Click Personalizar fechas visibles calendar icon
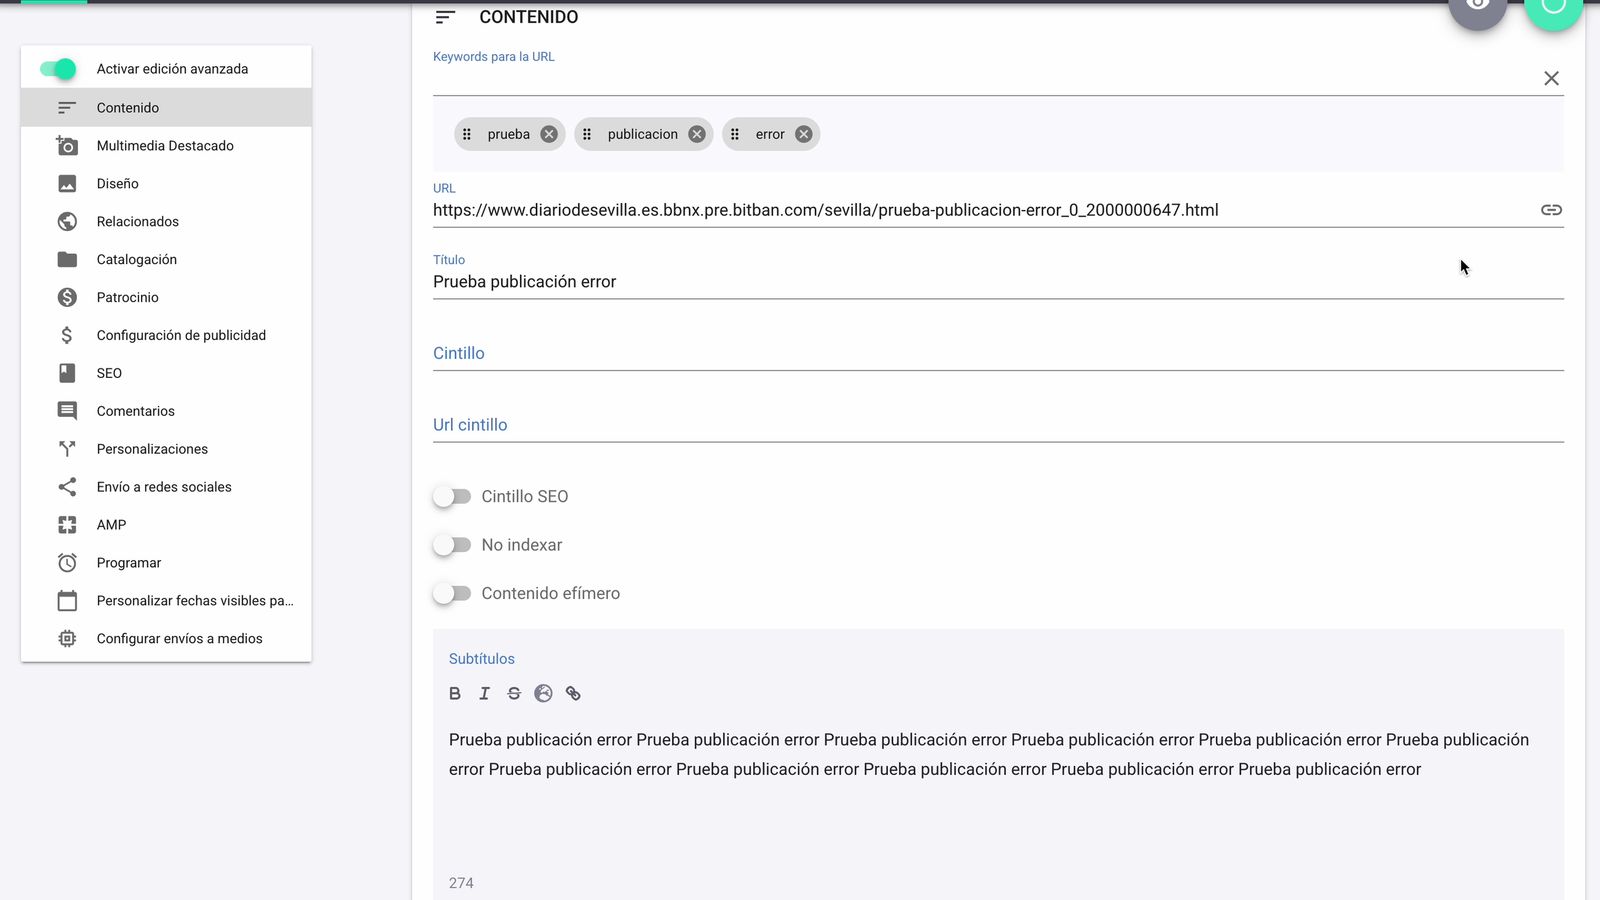 coord(67,601)
